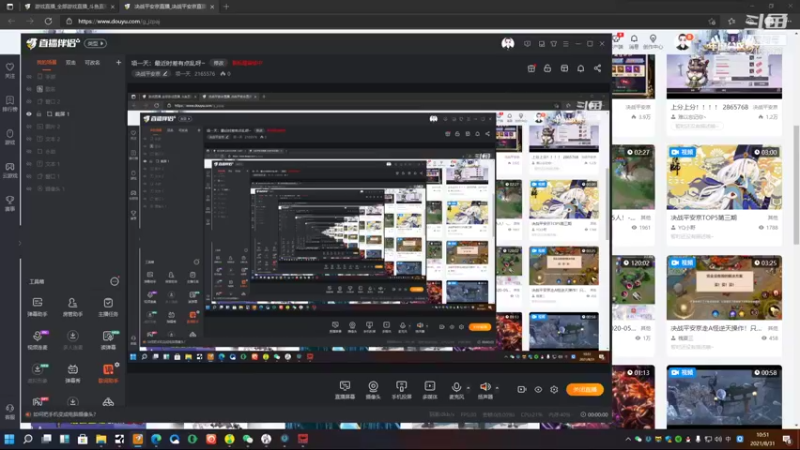Viewport: 800px width, 450px height.
Task: Click the browser address bar
Action: (383, 21)
